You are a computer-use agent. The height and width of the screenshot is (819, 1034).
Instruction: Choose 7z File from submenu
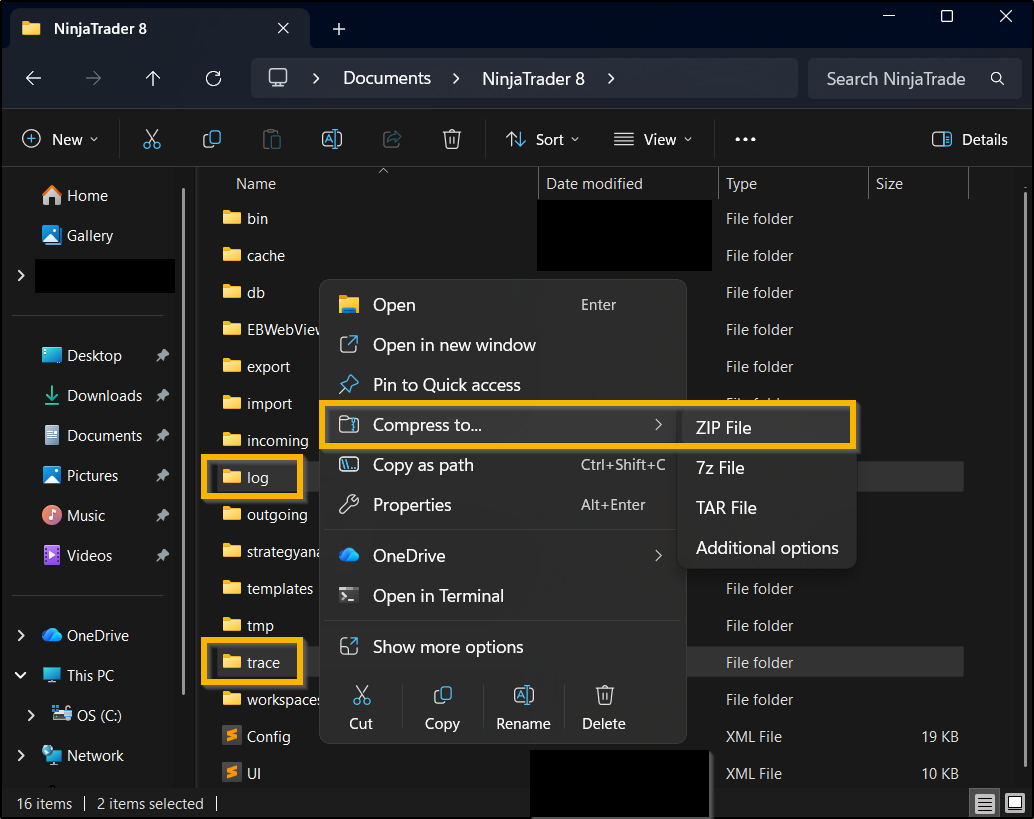[x=766, y=468]
